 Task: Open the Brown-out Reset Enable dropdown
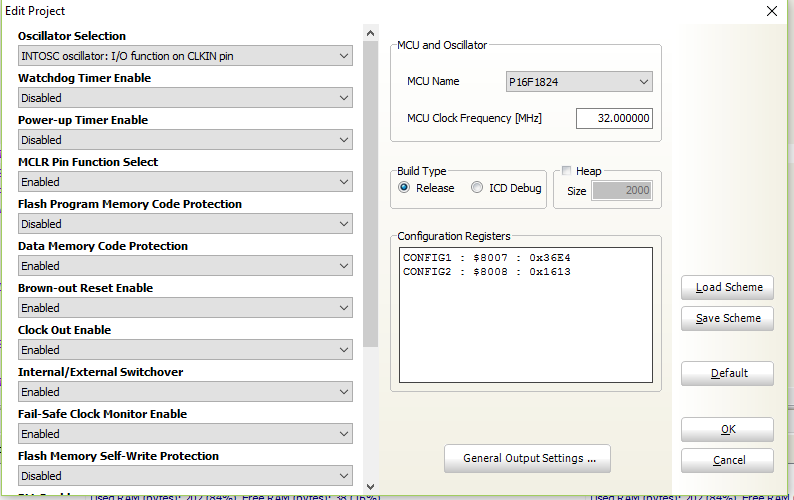(185, 308)
